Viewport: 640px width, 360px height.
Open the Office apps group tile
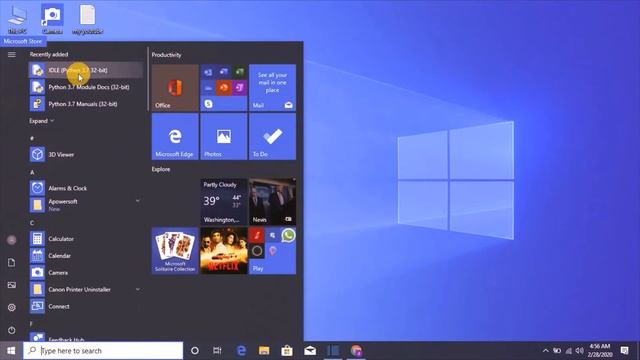(224, 87)
